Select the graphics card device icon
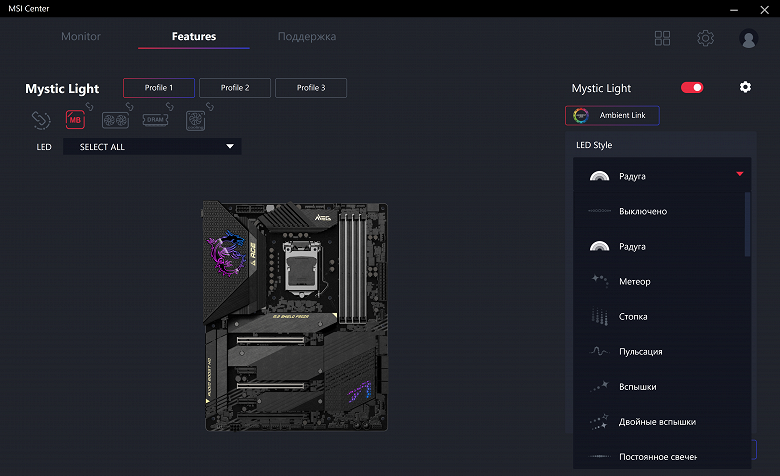Screen dimensions: 780x476 (115, 120)
